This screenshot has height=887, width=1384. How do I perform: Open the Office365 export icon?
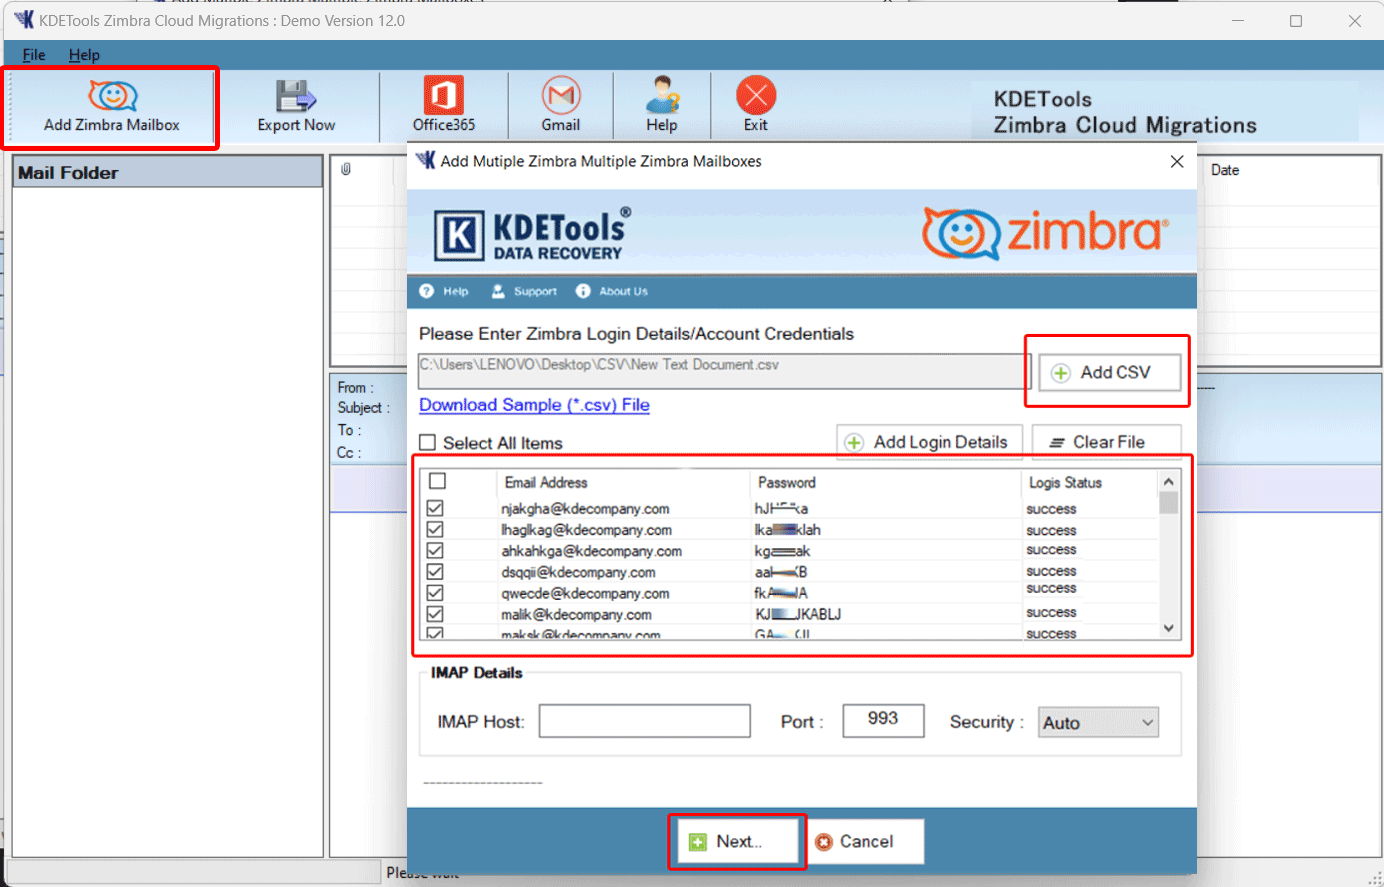443,96
